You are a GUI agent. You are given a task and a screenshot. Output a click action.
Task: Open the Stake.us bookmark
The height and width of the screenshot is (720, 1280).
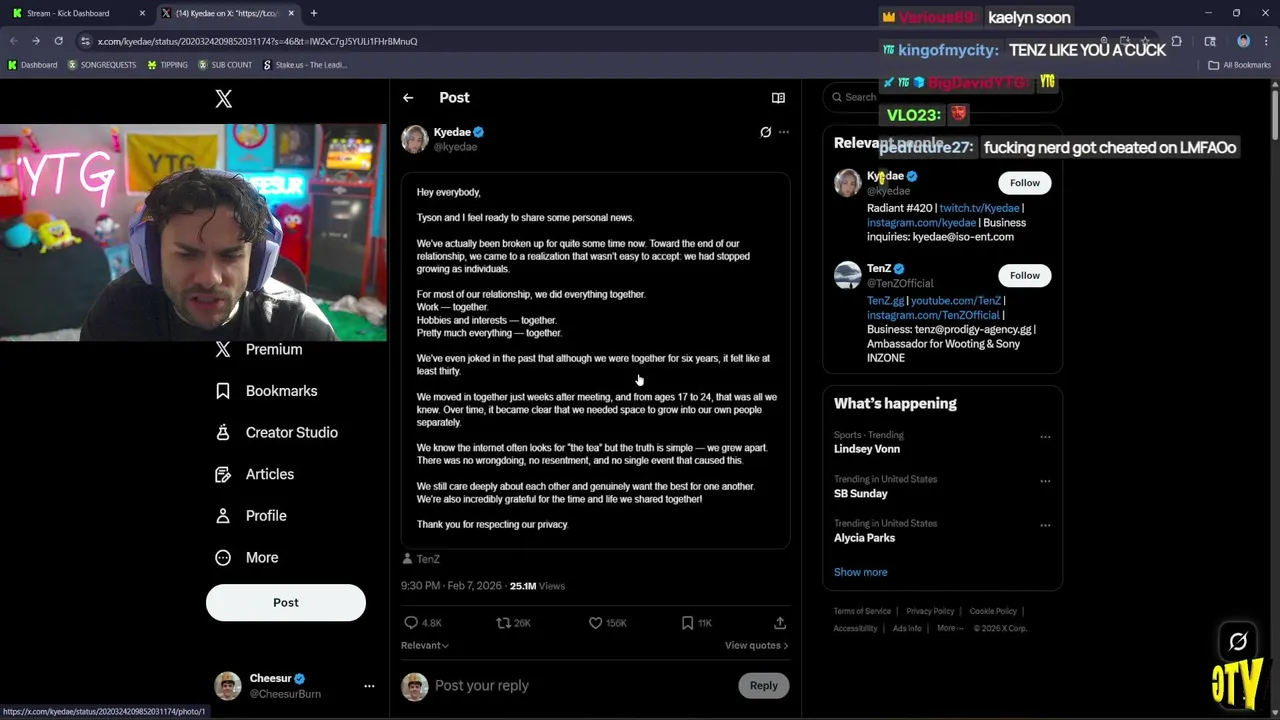point(304,65)
